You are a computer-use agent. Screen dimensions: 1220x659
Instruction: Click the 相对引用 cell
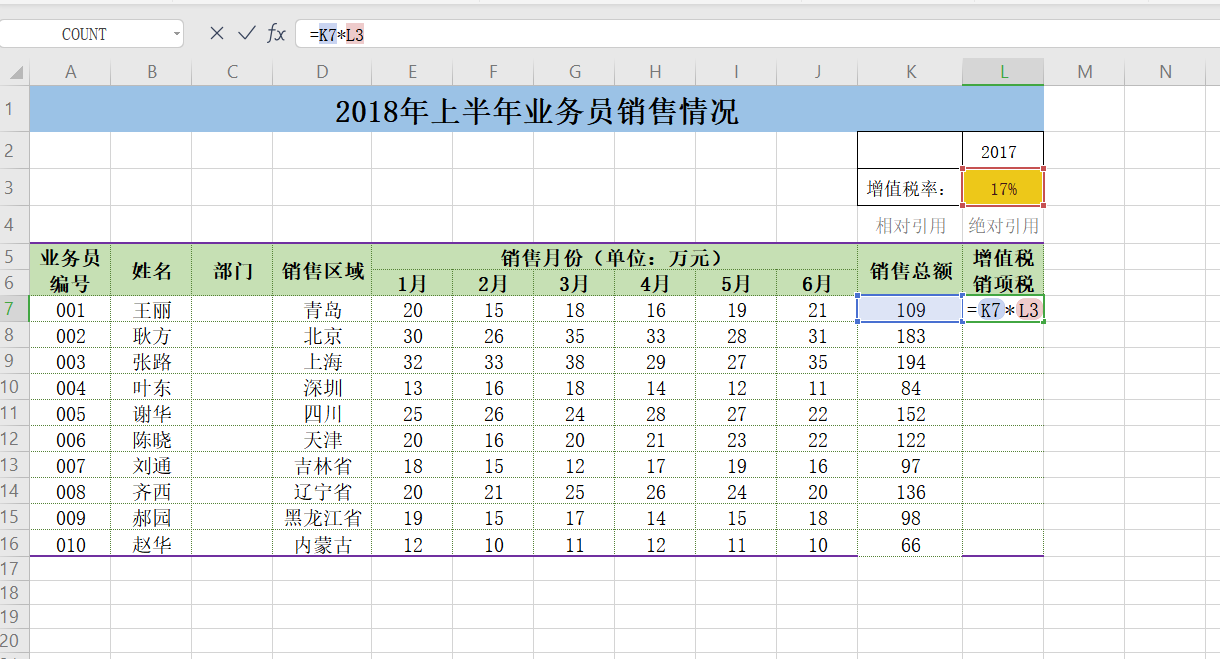[x=910, y=225]
